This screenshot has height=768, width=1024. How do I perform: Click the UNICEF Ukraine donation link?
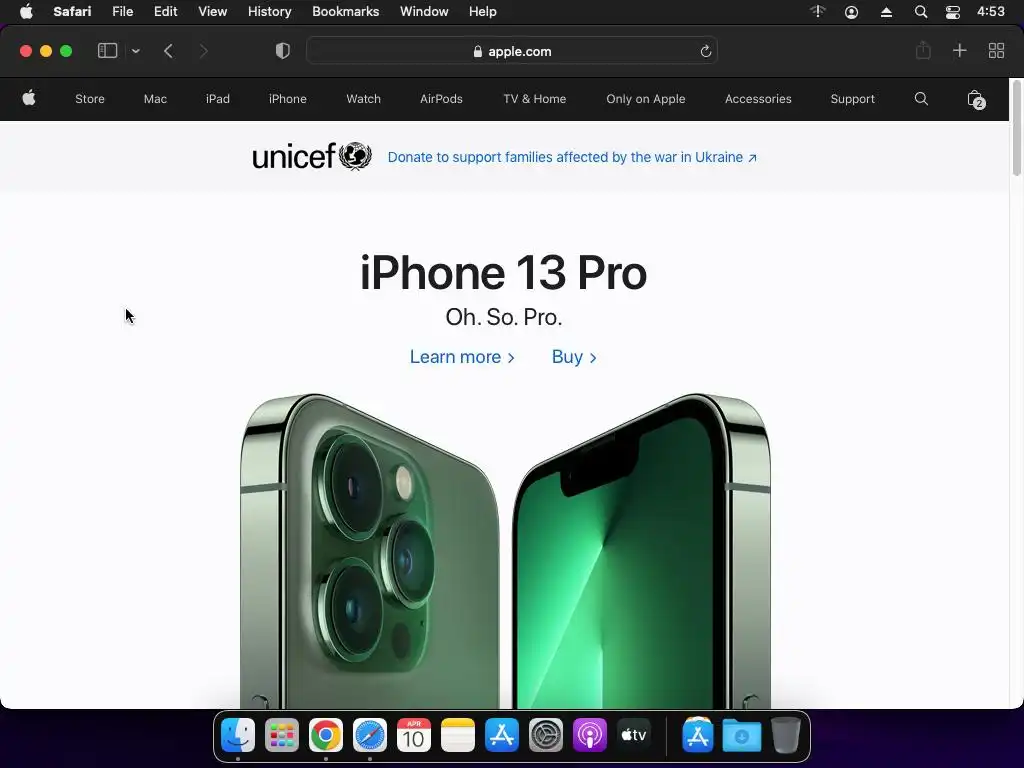coord(572,157)
